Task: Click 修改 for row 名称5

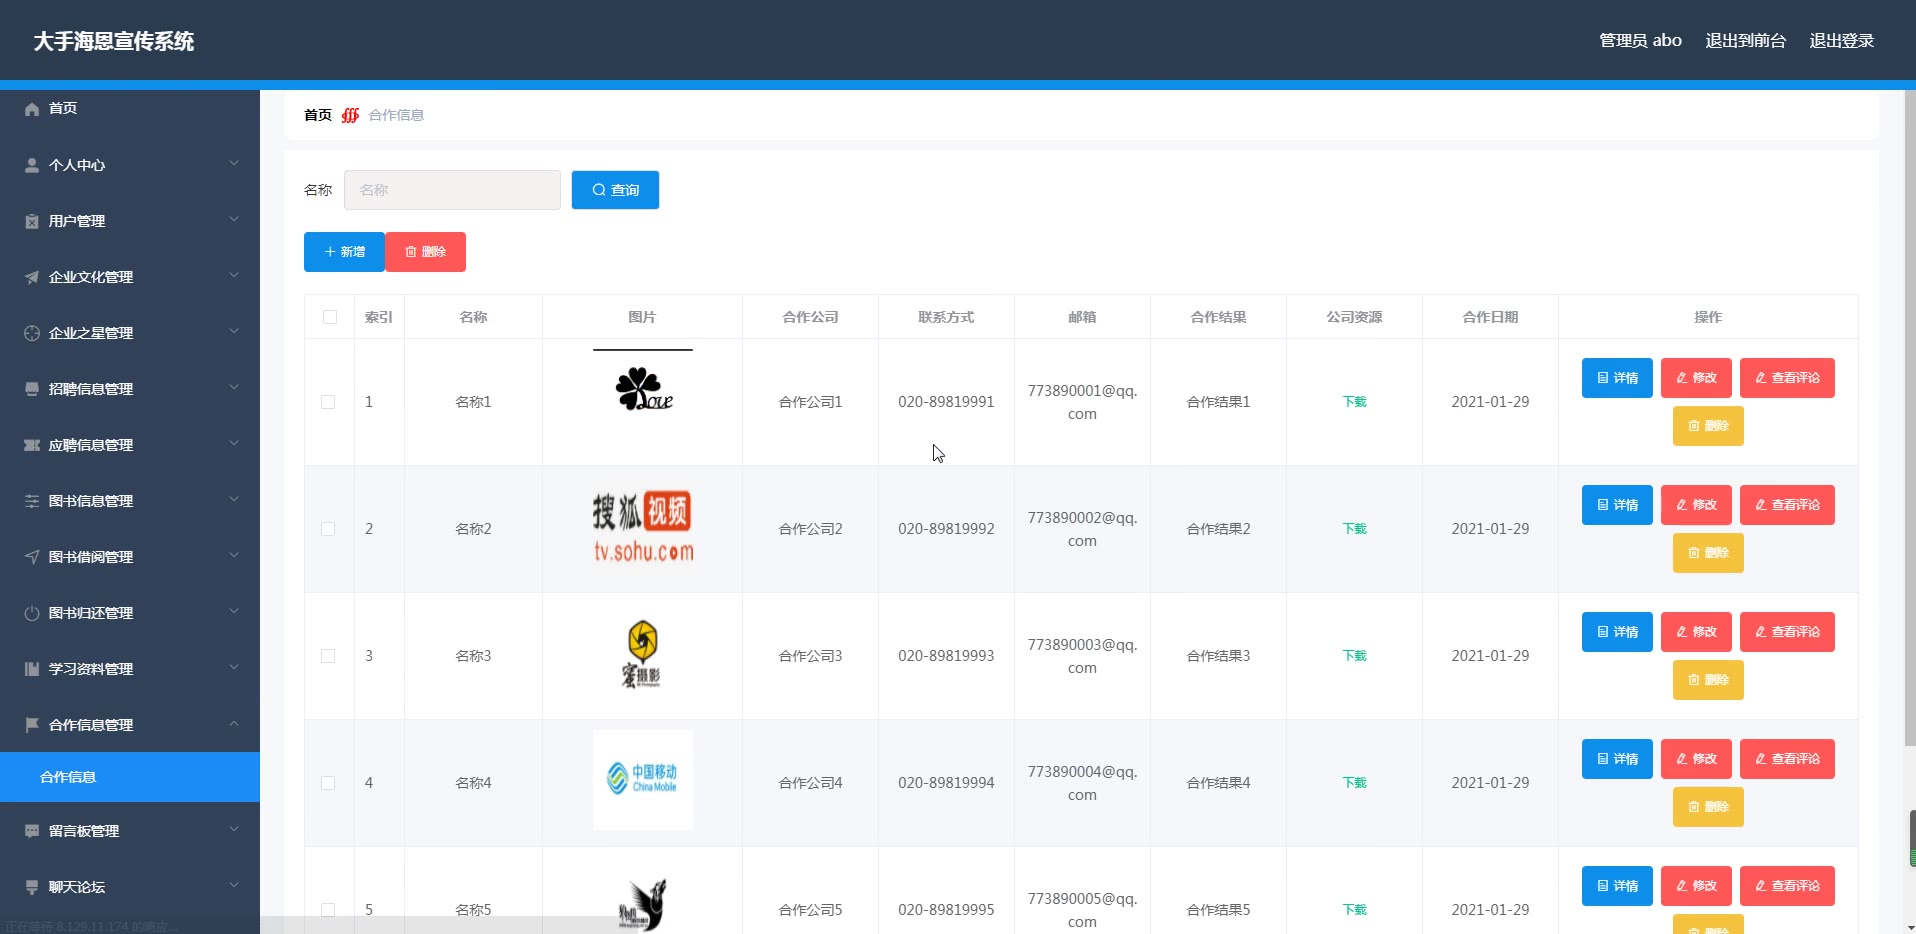Action: (1696, 886)
